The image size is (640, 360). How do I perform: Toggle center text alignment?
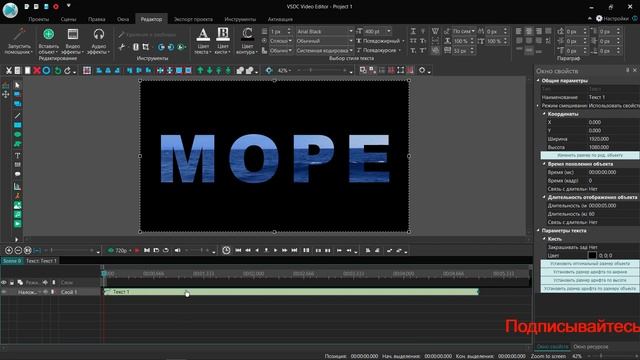coord(529,31)
